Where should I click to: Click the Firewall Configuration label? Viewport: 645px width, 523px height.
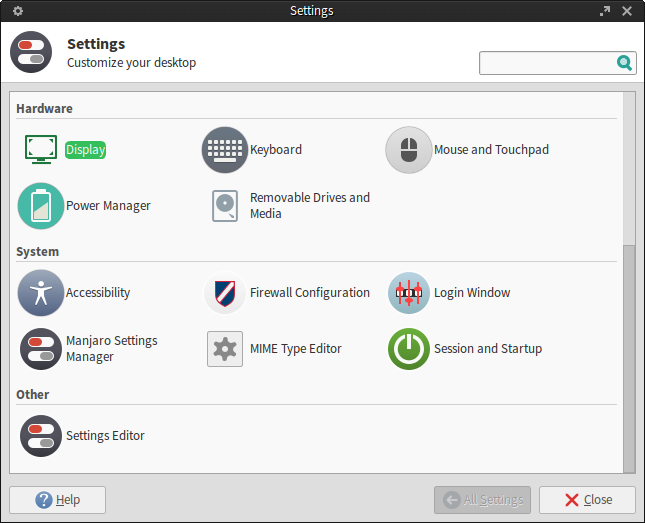click(x=310, y=293)
